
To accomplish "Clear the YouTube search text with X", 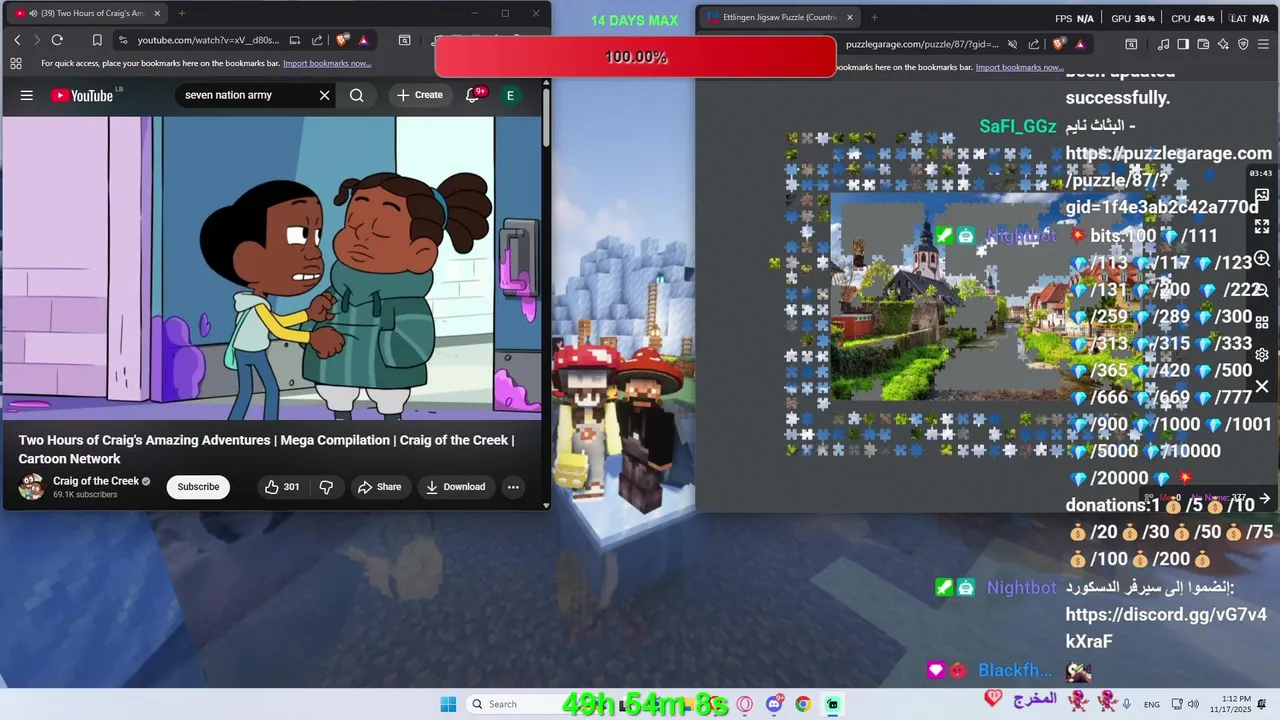I will [x=324, y=95].
